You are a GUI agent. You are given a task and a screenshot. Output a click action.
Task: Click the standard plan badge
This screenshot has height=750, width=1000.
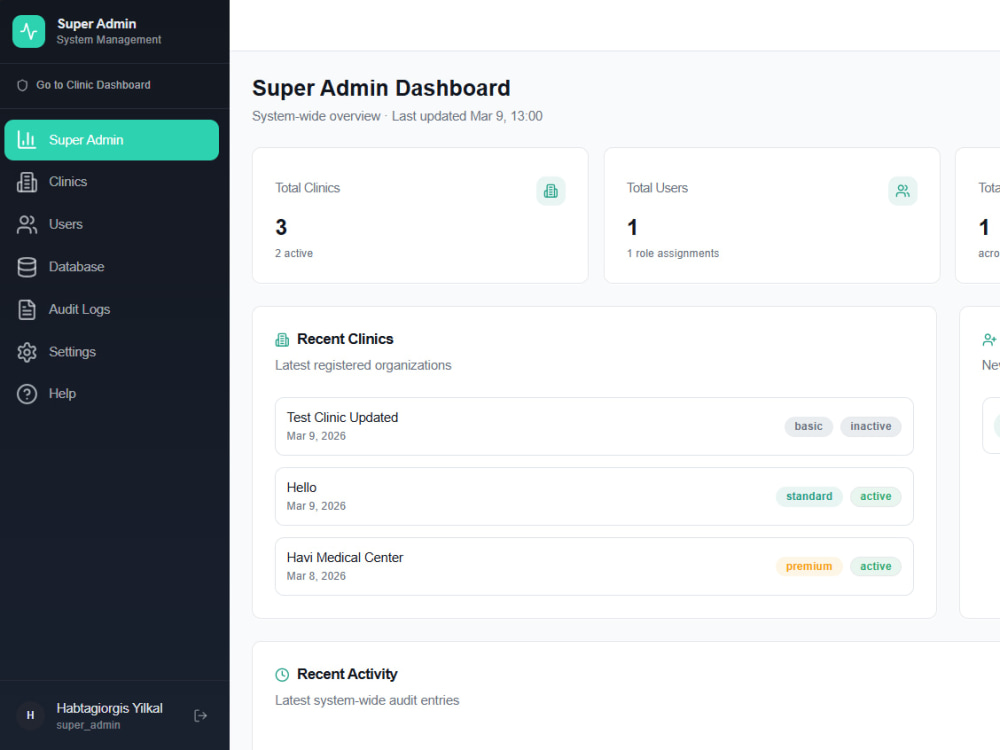pos(809,497)
